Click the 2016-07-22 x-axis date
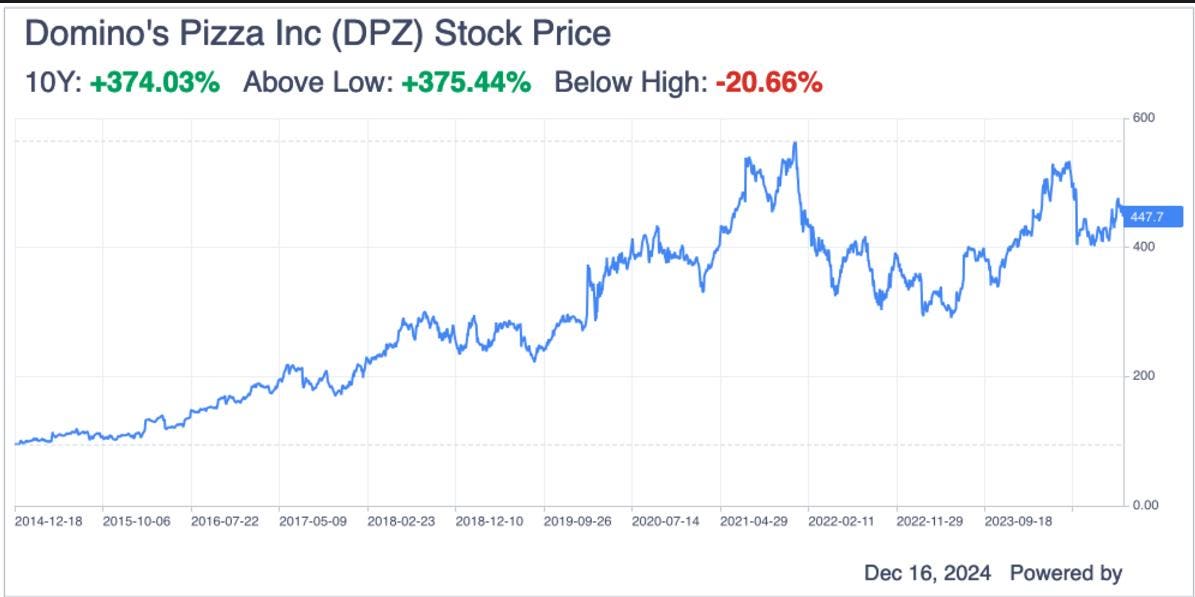The width and height of the screenshot is (1195, 597). coord(226,522)
